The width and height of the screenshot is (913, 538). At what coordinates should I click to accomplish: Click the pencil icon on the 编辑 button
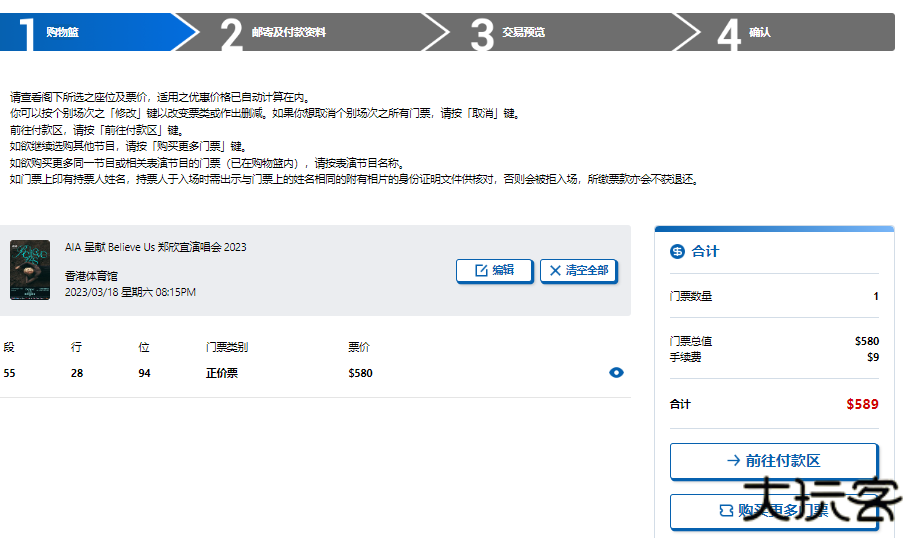tap(481, 270)
